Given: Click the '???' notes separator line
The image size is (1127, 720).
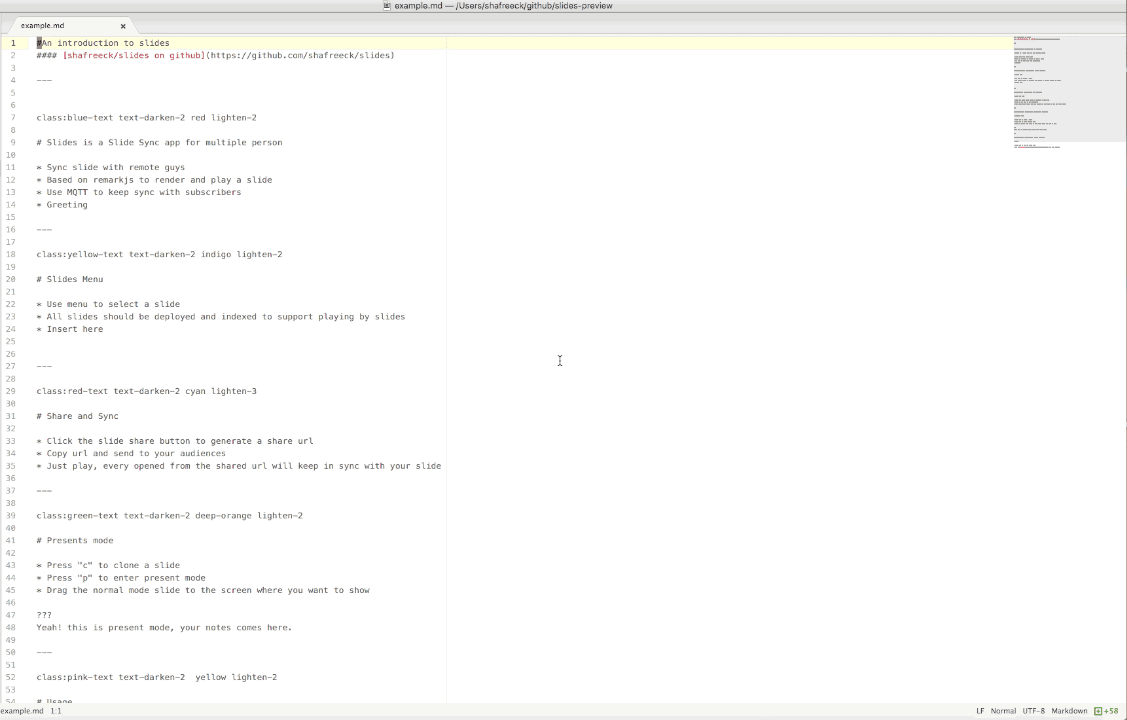Looking at the screenshot, I should point(44,615).
